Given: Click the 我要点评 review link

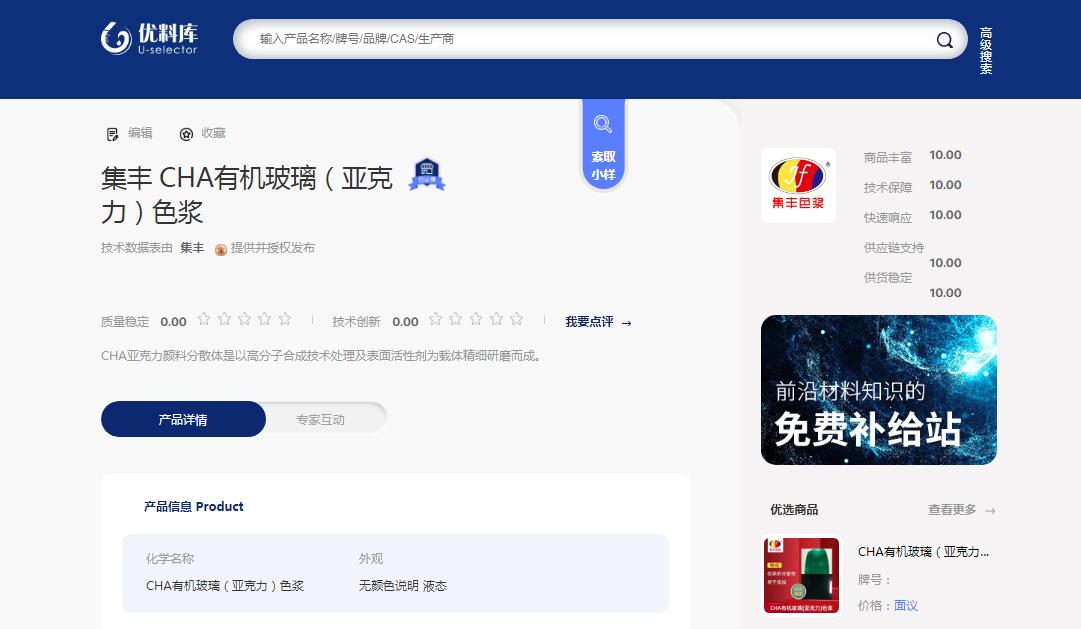Looking at the screenshot, I should point(598,322).
